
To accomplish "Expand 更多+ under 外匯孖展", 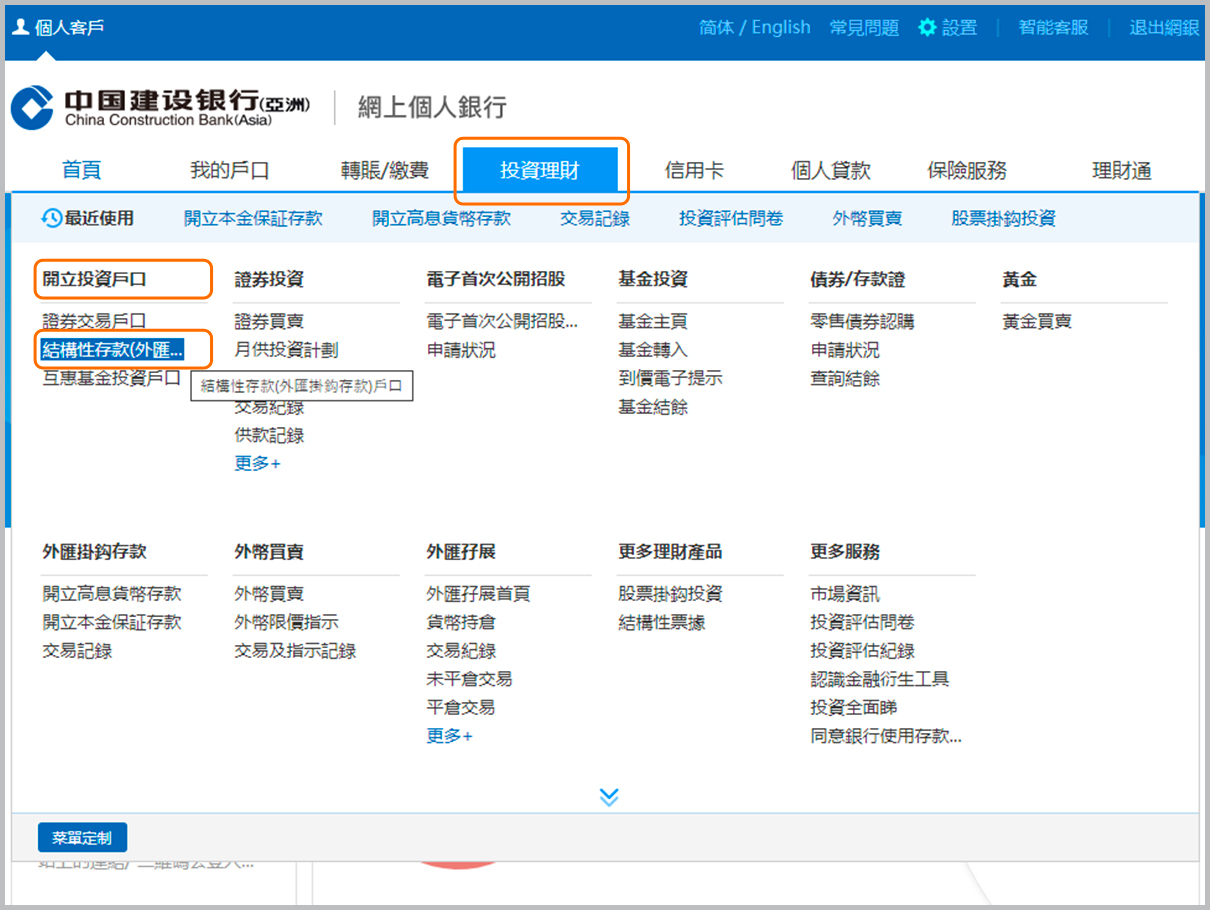I will (x=449, y=736).
